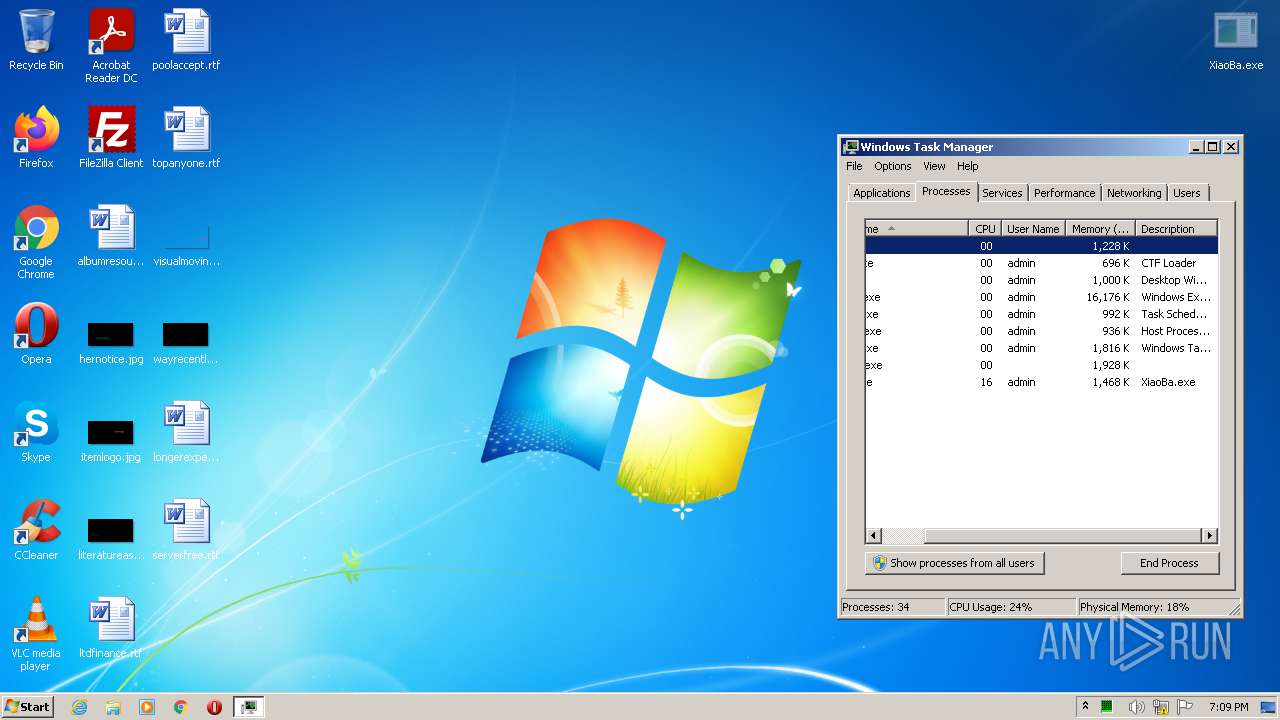This screenshot has height=720, width=1280.
Task: Click the process list left scroll arrow
Action: (x=873, y=536)
